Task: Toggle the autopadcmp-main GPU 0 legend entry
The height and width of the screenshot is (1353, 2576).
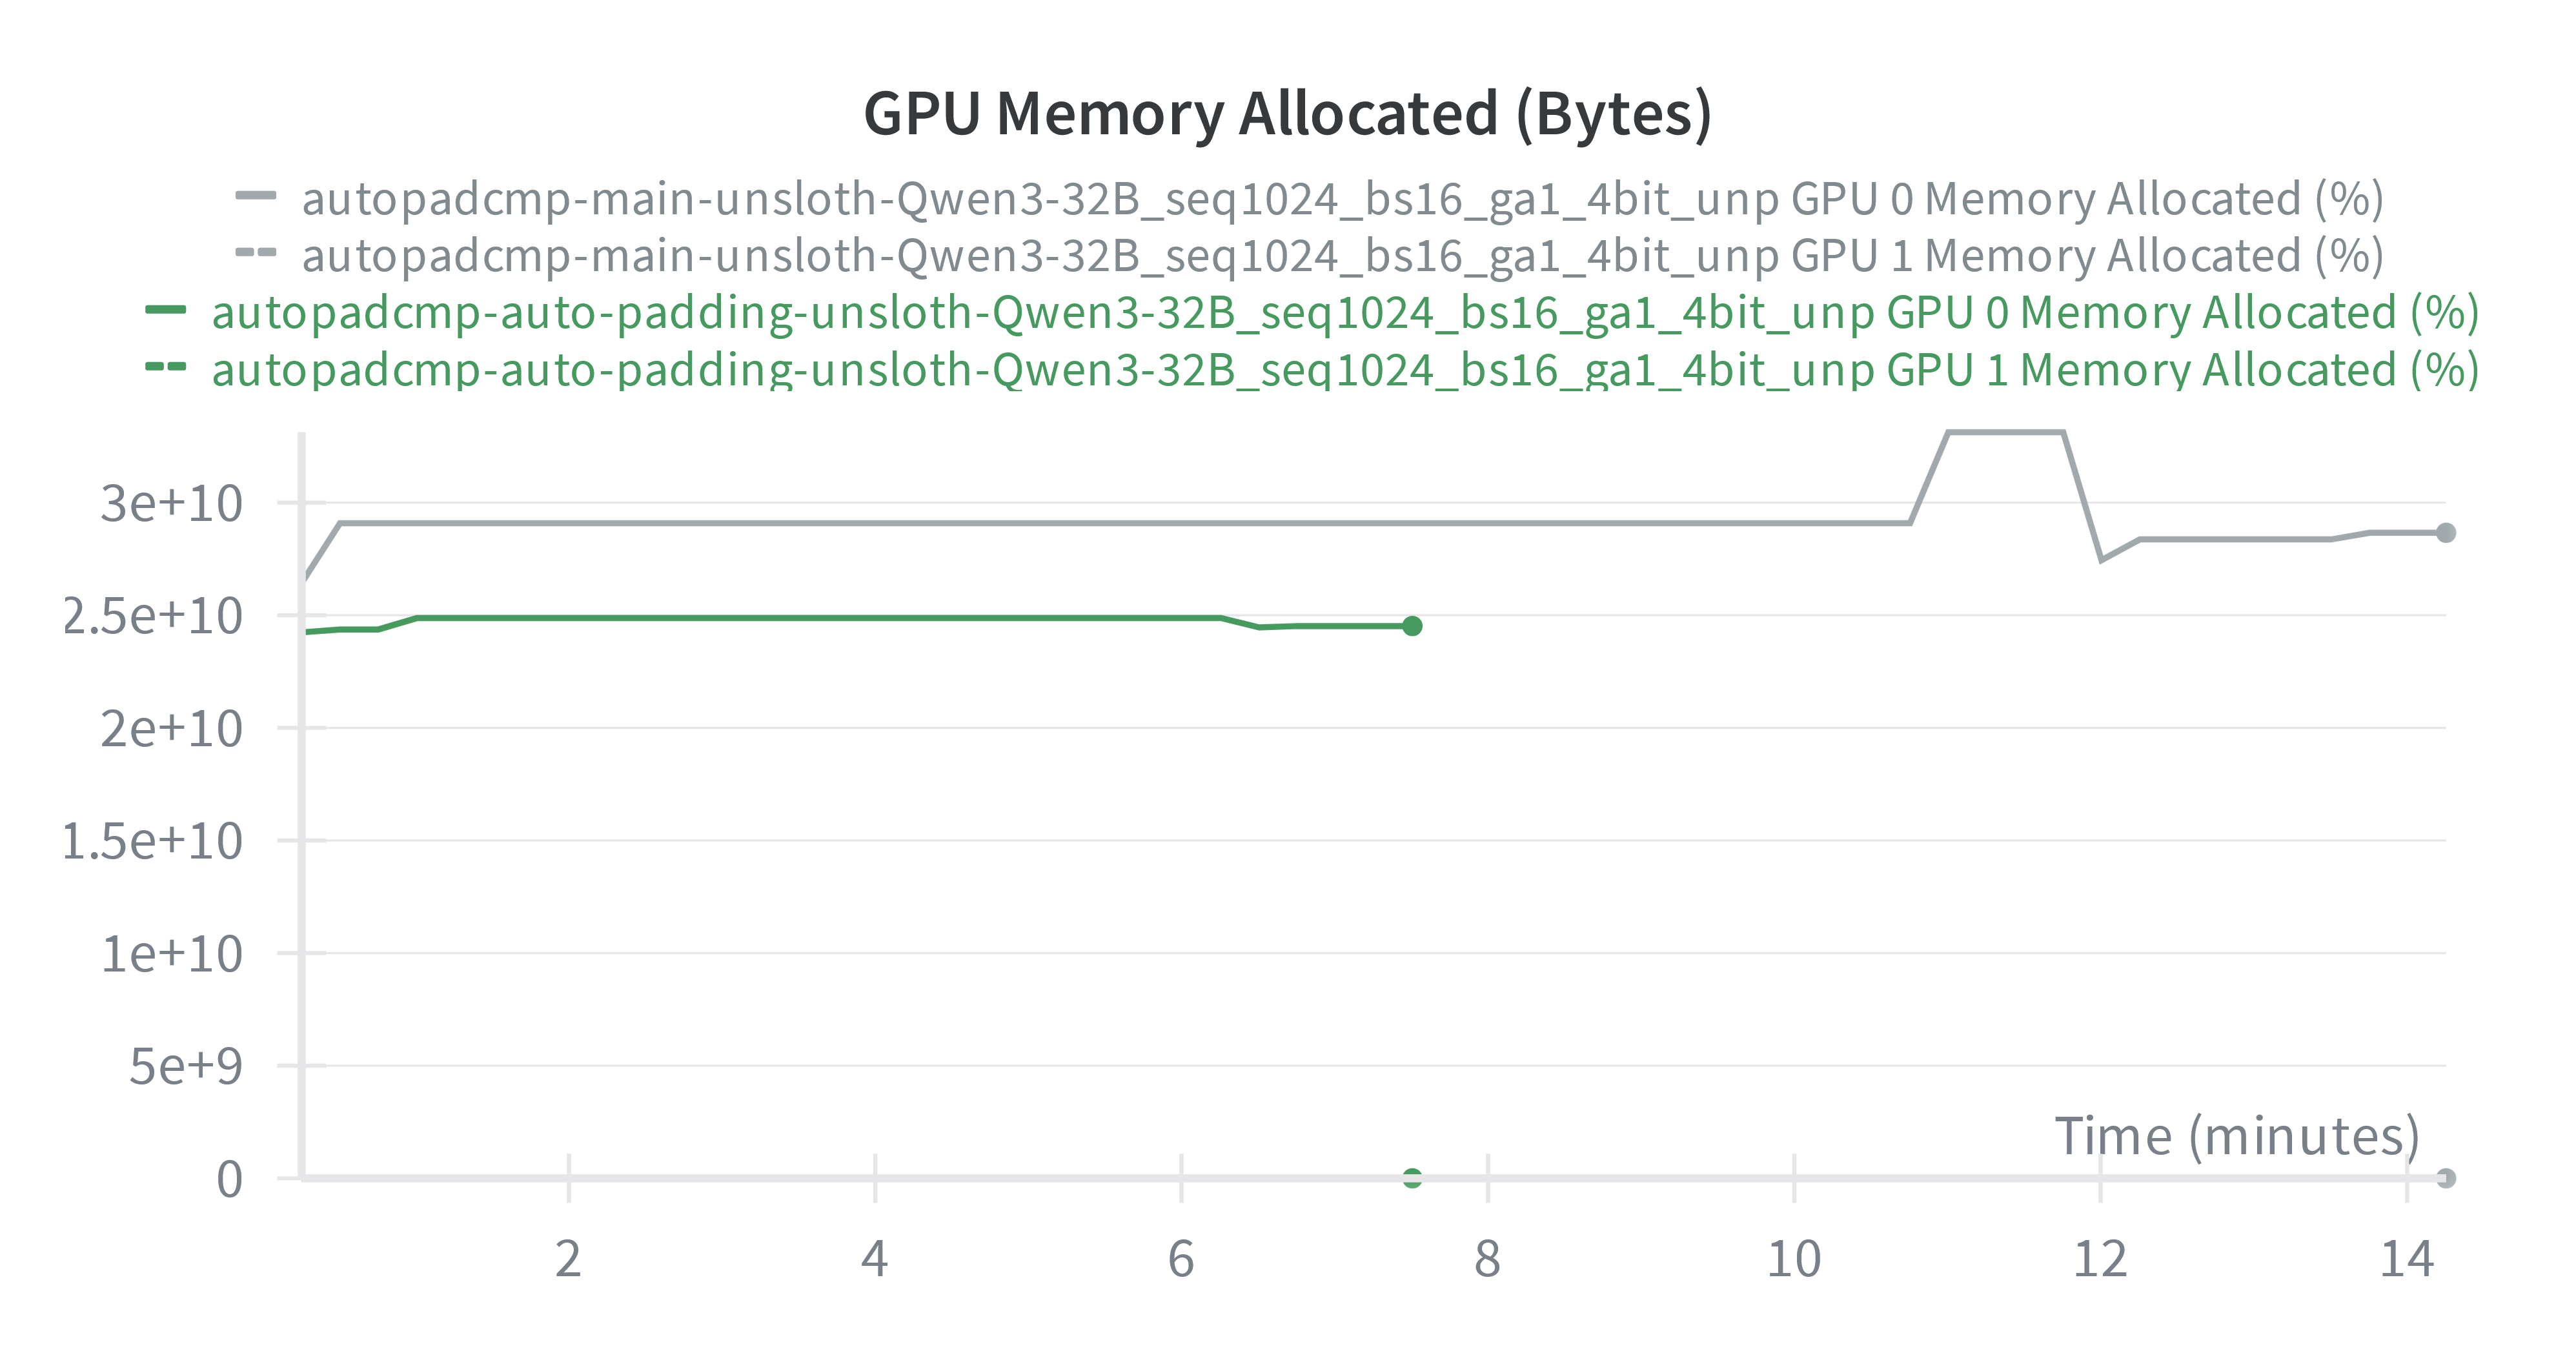Action: 1342,199
